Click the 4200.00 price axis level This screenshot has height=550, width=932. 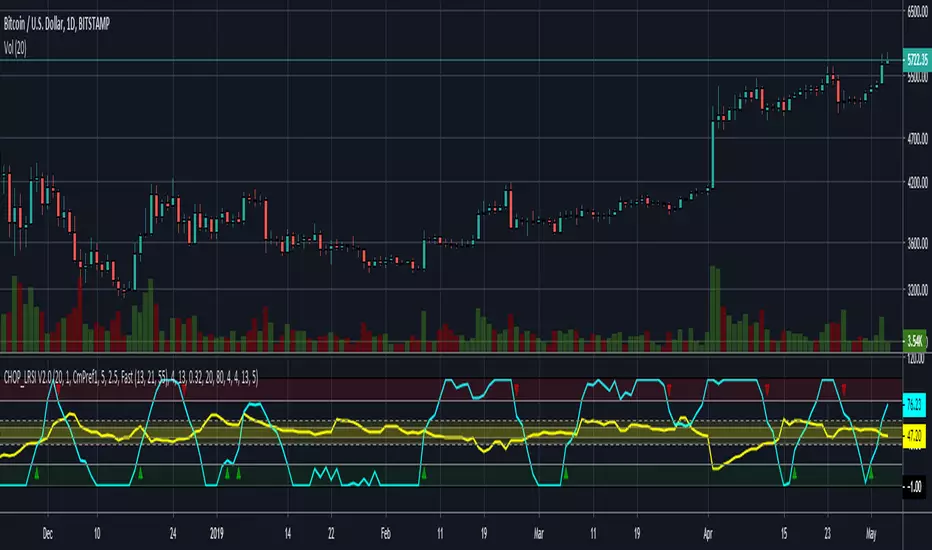pos(917,183)
